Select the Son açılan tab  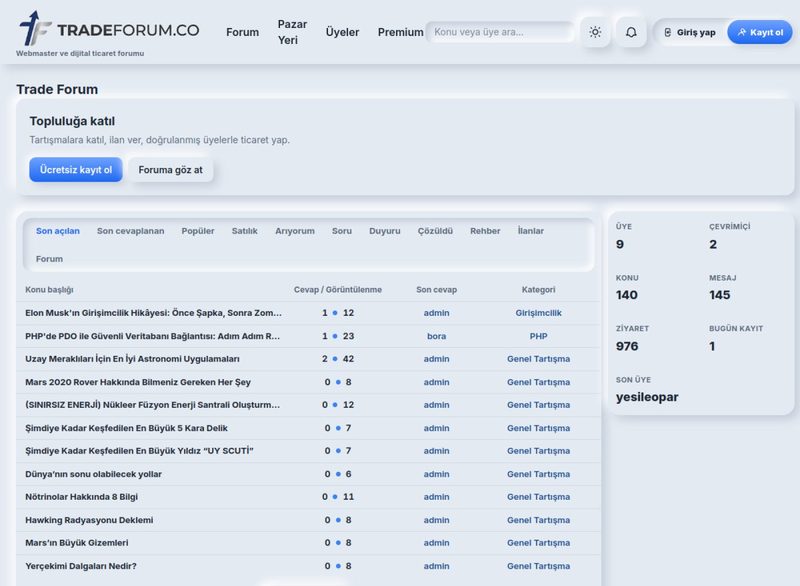click(x=58, y=231)
